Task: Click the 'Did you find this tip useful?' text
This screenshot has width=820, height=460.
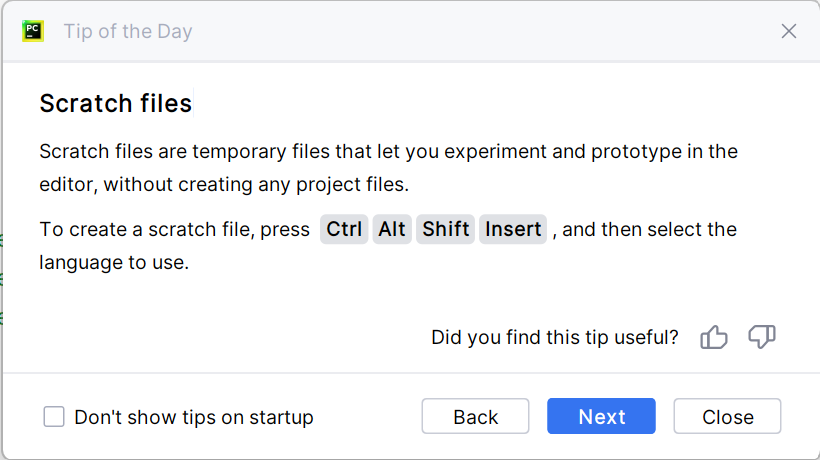Action: (555, 338)
